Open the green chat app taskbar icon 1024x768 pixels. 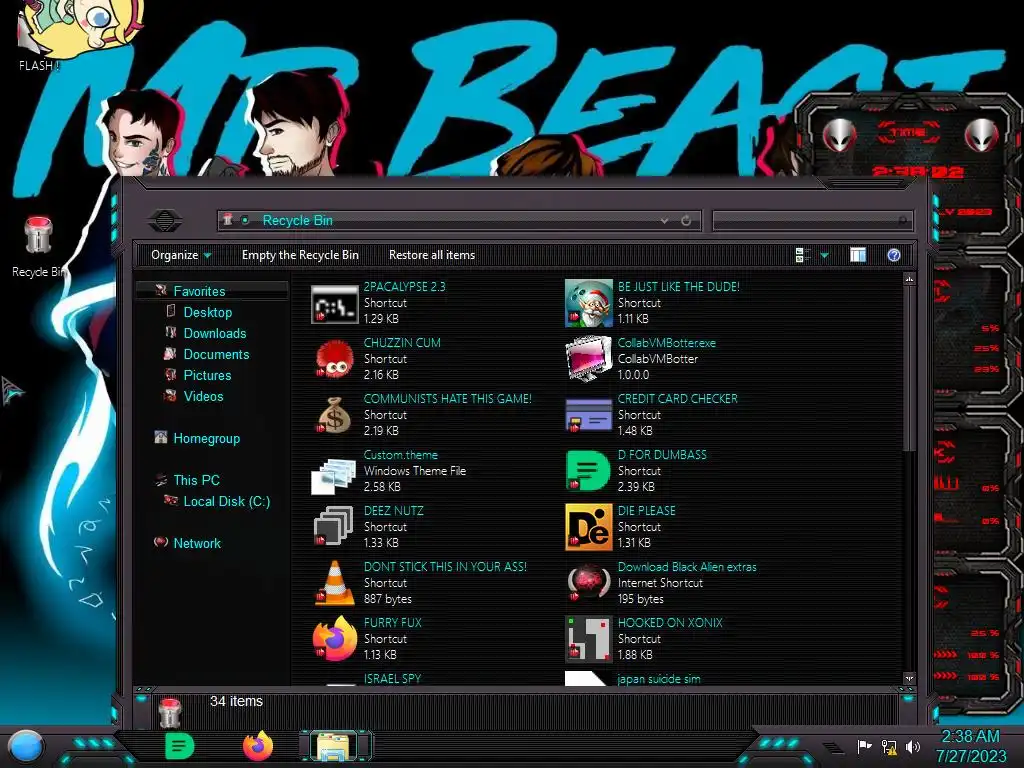coord(180,746)
